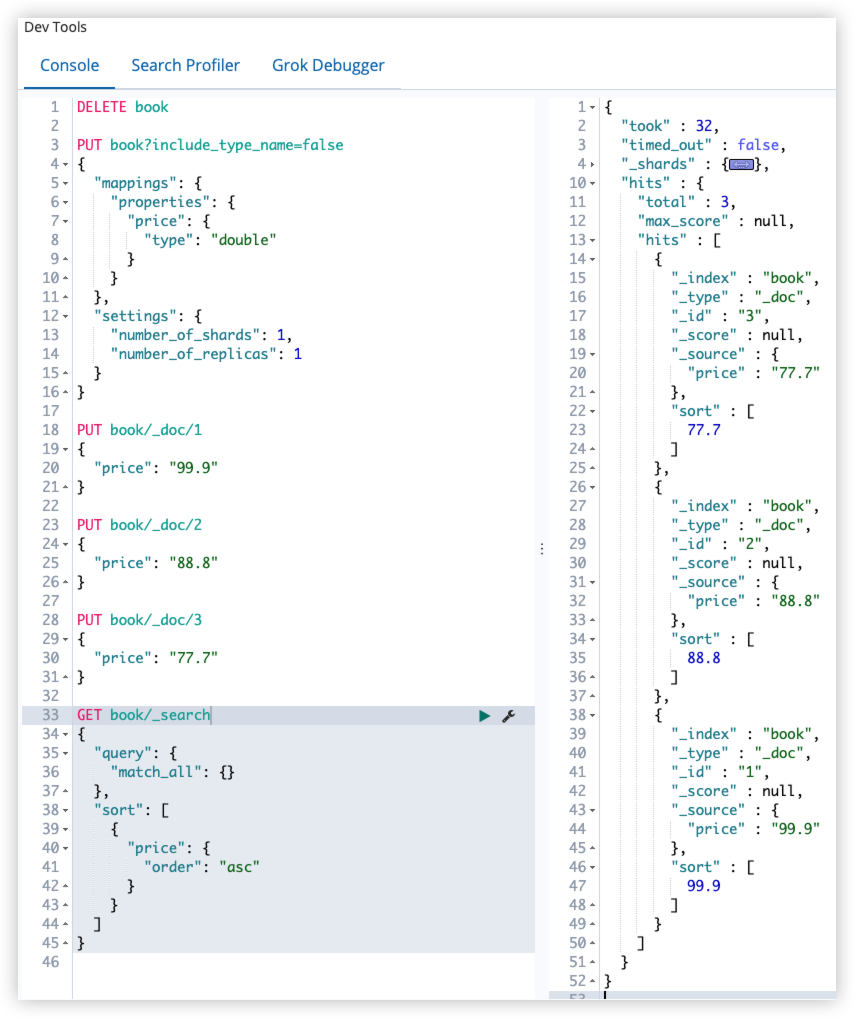The image size is (854, 1018).
Task: Collapse the doc 3 body at line 29
Action: click(x=66, y=639)
